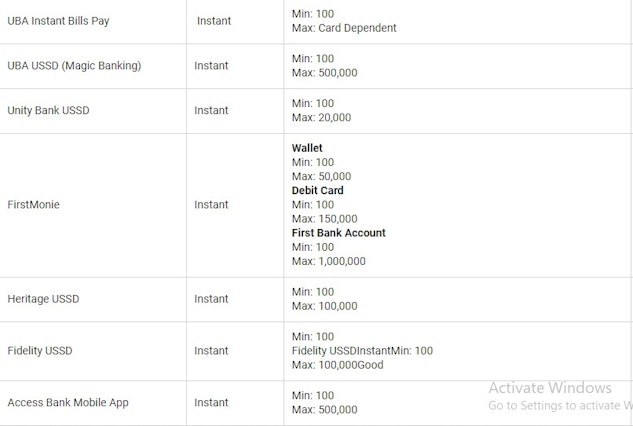633x426 pixels.
Task: Click the Wallet heading in FirstMonie limits
Action: (307, 148)
